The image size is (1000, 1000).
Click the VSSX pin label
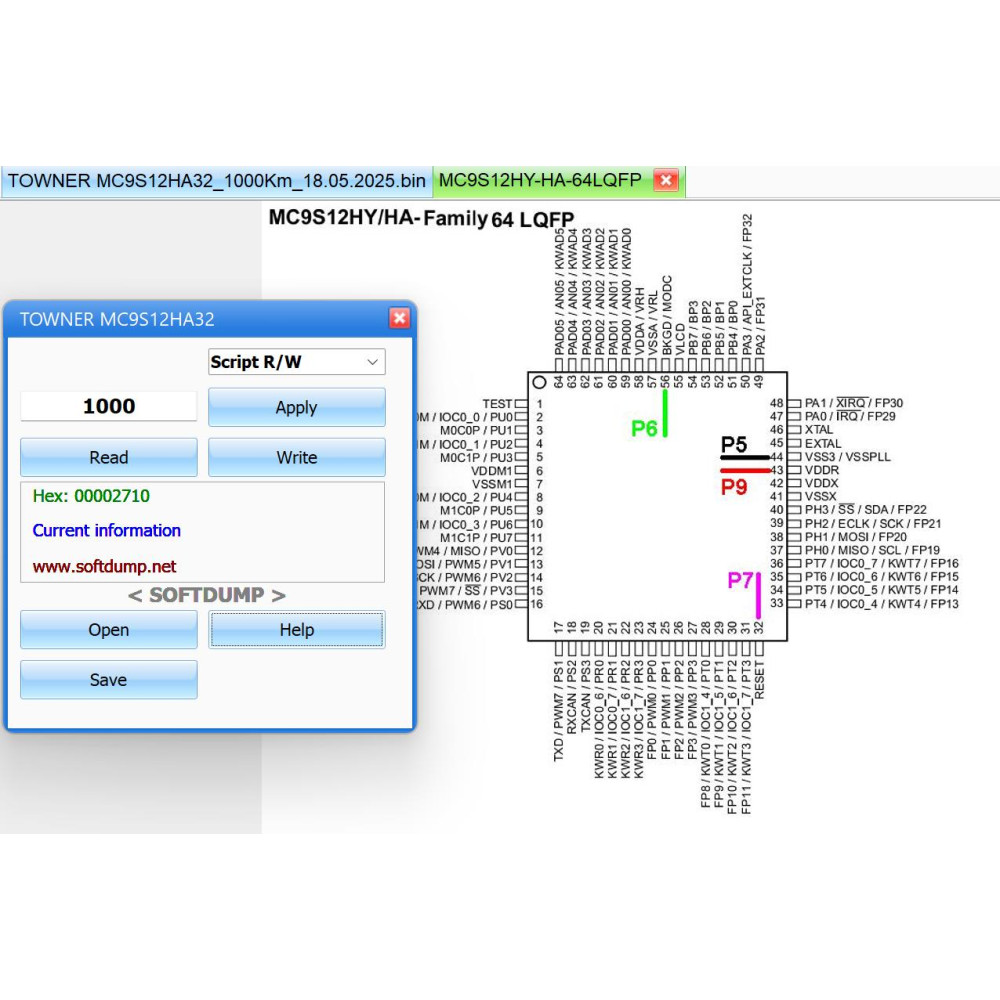click(820, 497)
